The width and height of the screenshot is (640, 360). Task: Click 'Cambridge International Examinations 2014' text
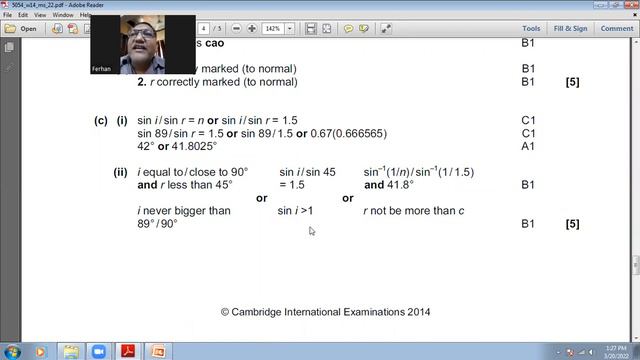(331, 312)
